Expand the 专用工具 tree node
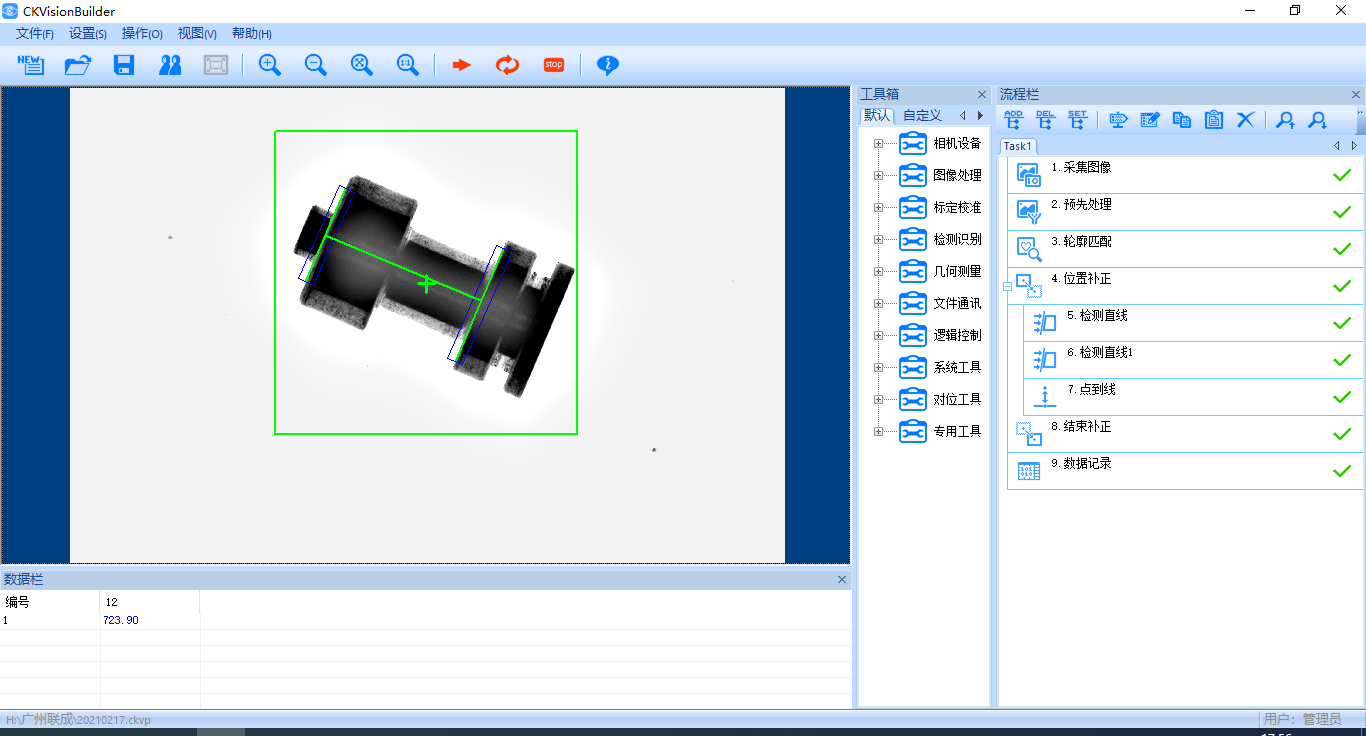Viewport: 1366px width, 736px height. [x=878, y=431]
